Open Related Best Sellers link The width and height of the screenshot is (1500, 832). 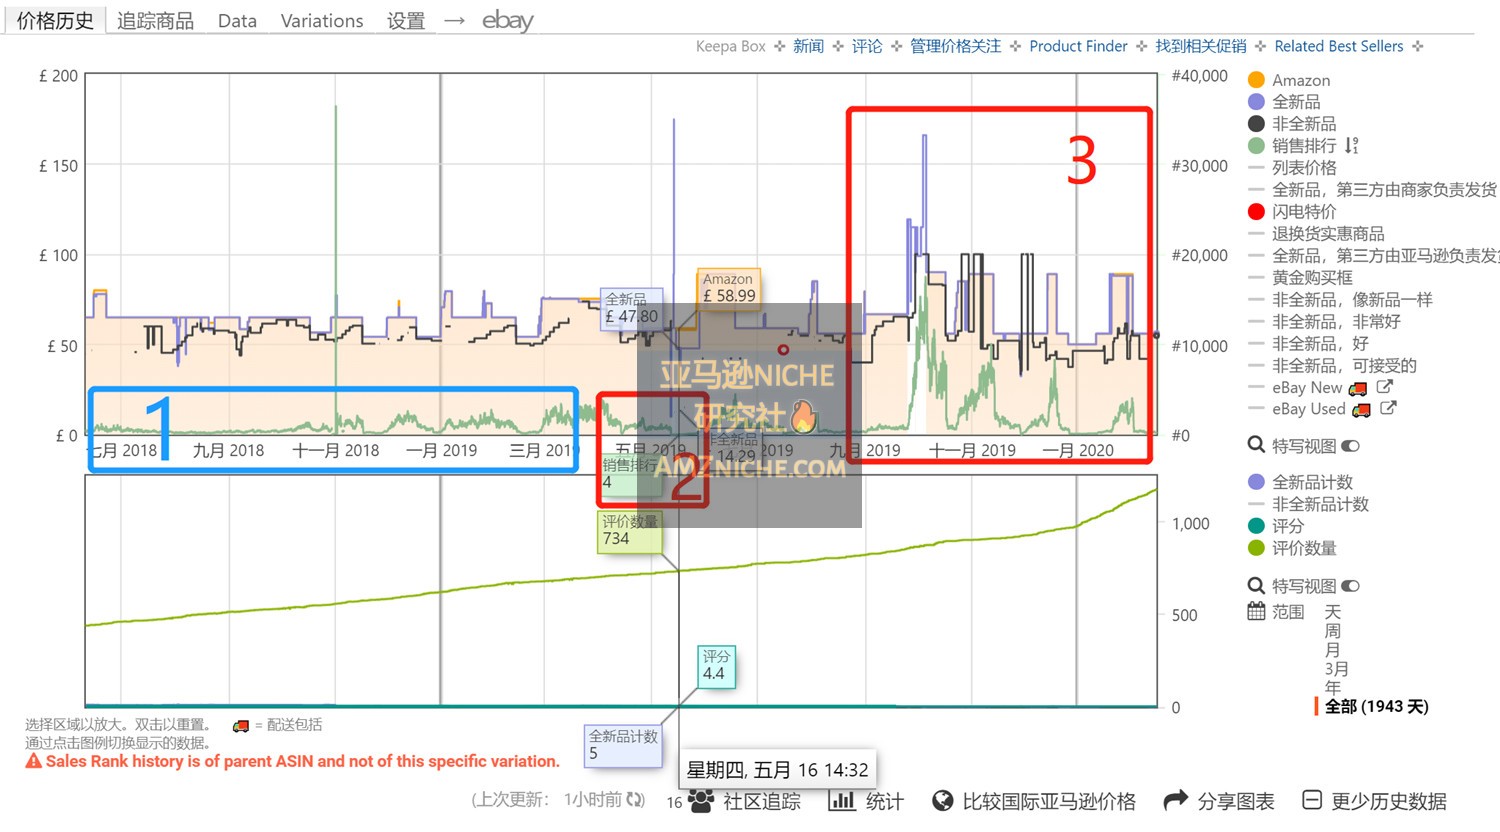click(1339, 46)
